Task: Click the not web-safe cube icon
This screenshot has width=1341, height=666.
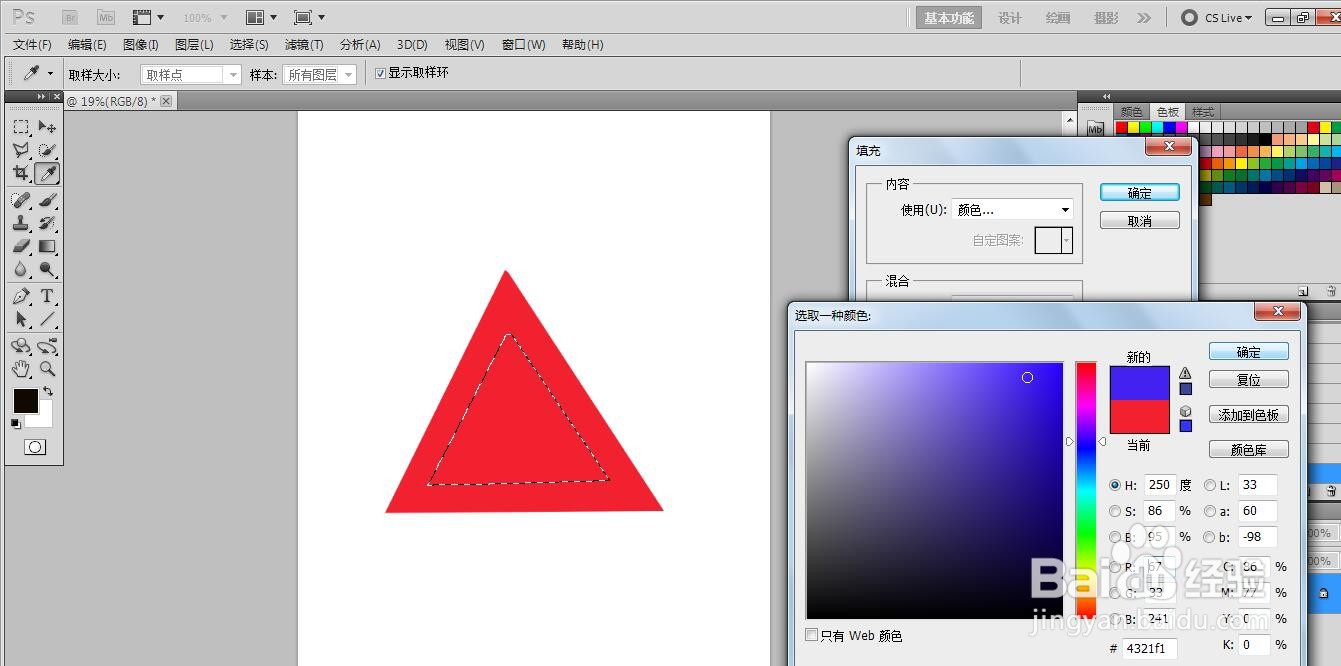Action: tap(1185, 411)
